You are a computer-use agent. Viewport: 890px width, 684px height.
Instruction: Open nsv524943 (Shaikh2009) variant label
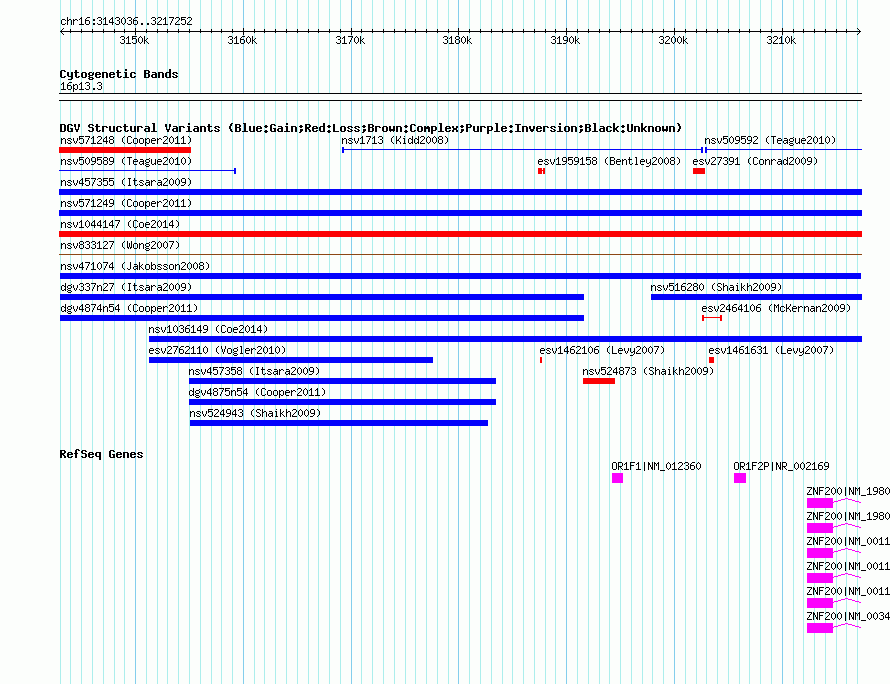[255, 413]
